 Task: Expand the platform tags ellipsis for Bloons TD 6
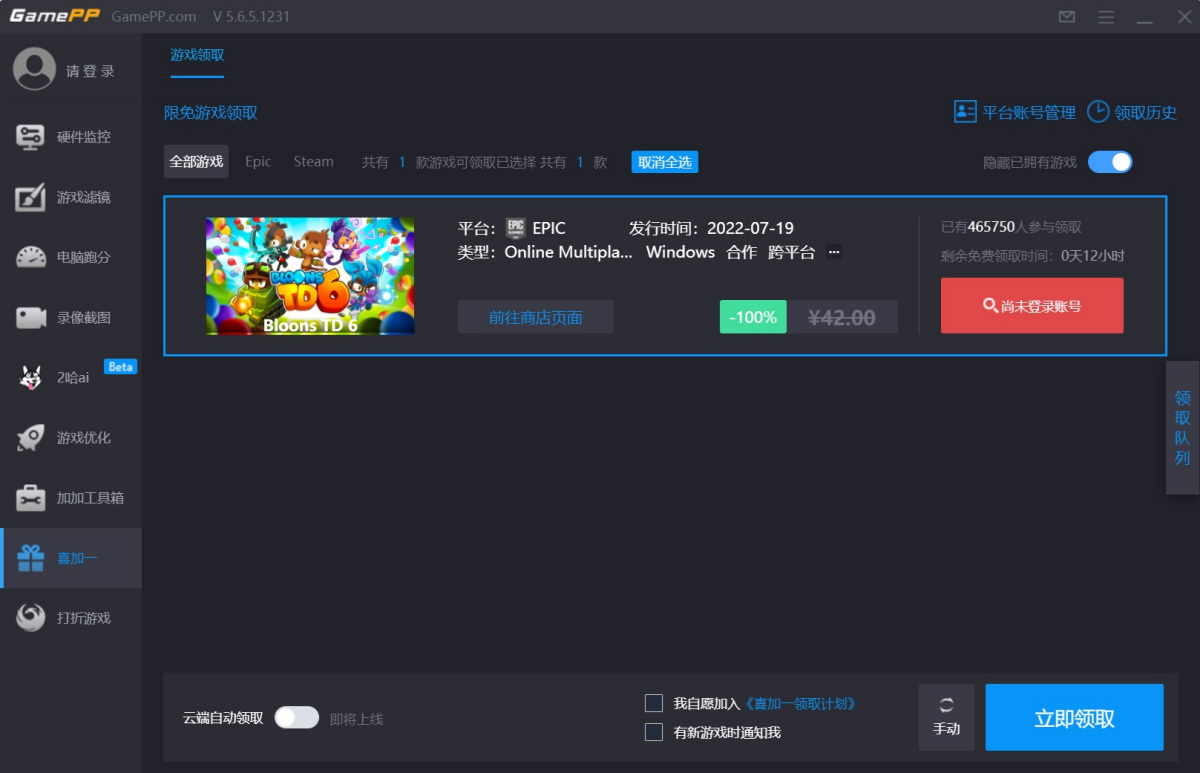[x=833, y=253]
